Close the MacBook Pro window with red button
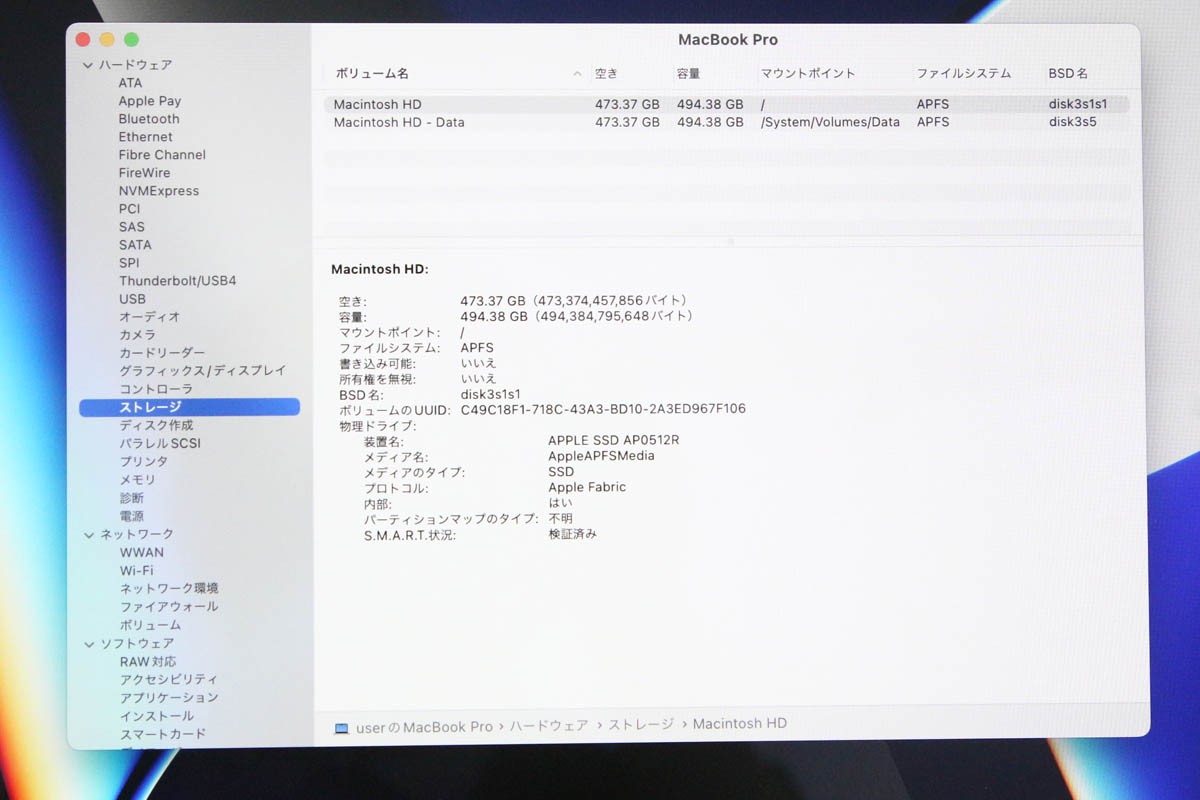The image size is (1200, 800). click(83, 40)
